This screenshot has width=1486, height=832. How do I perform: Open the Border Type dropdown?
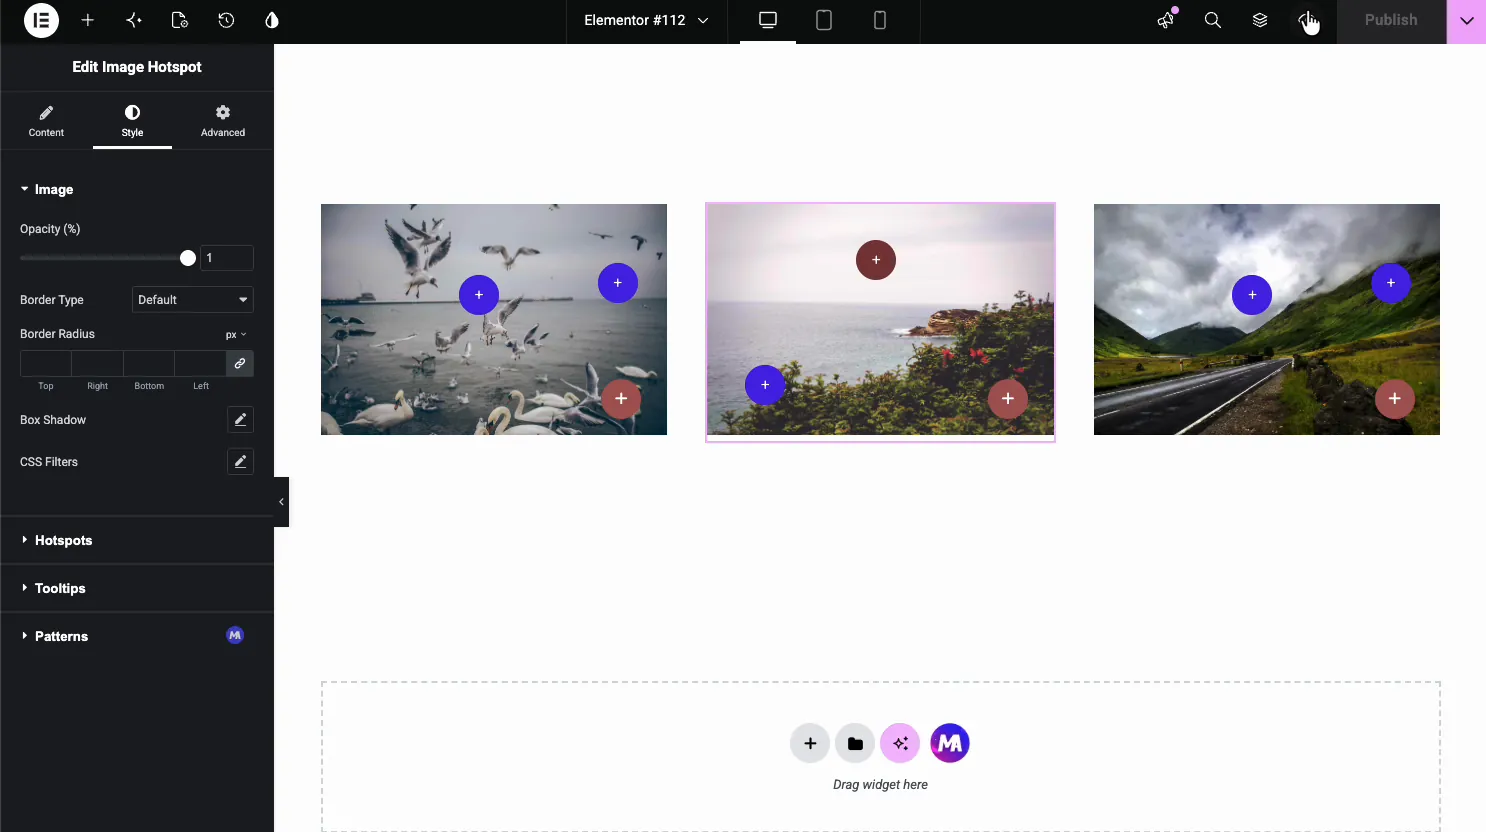pos(193,300)
